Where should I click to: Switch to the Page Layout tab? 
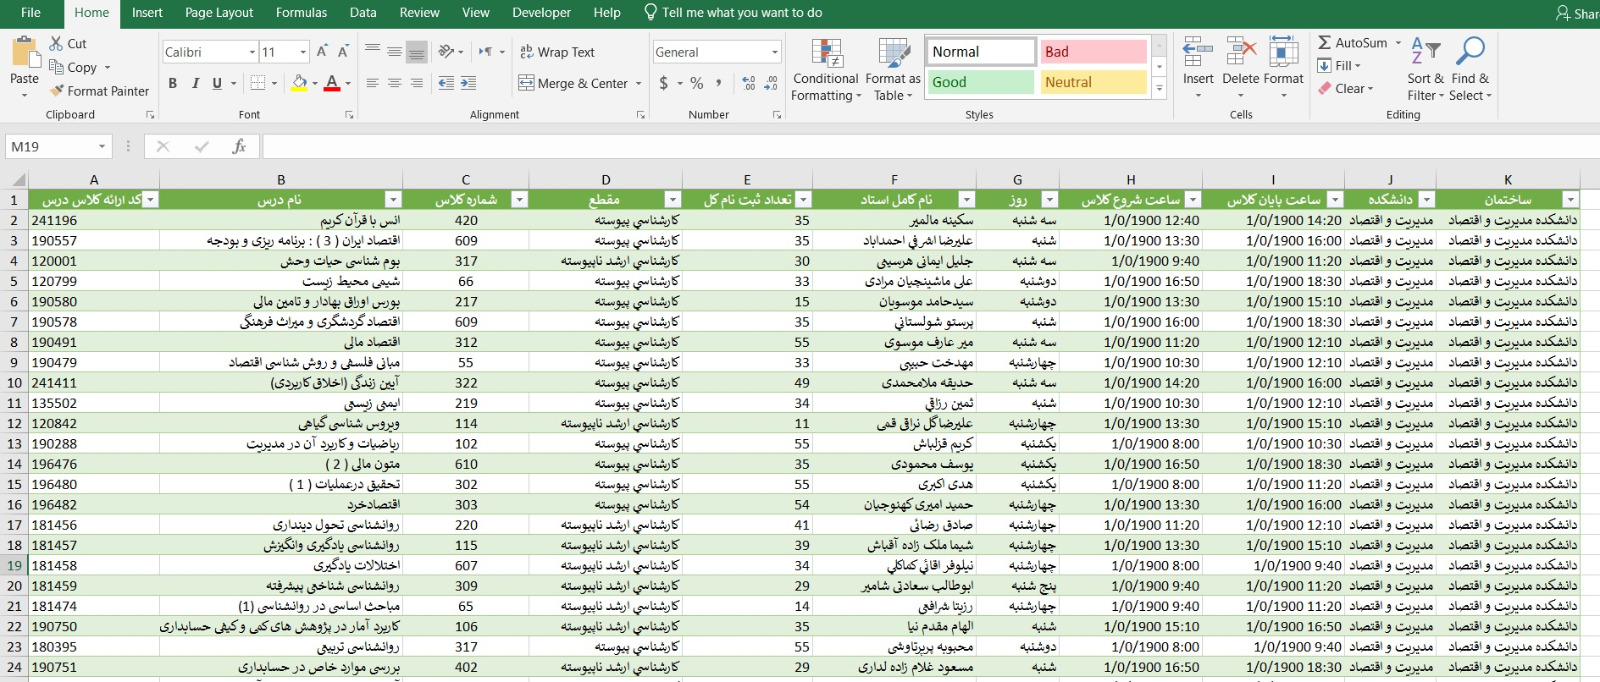tap(219, 13)
